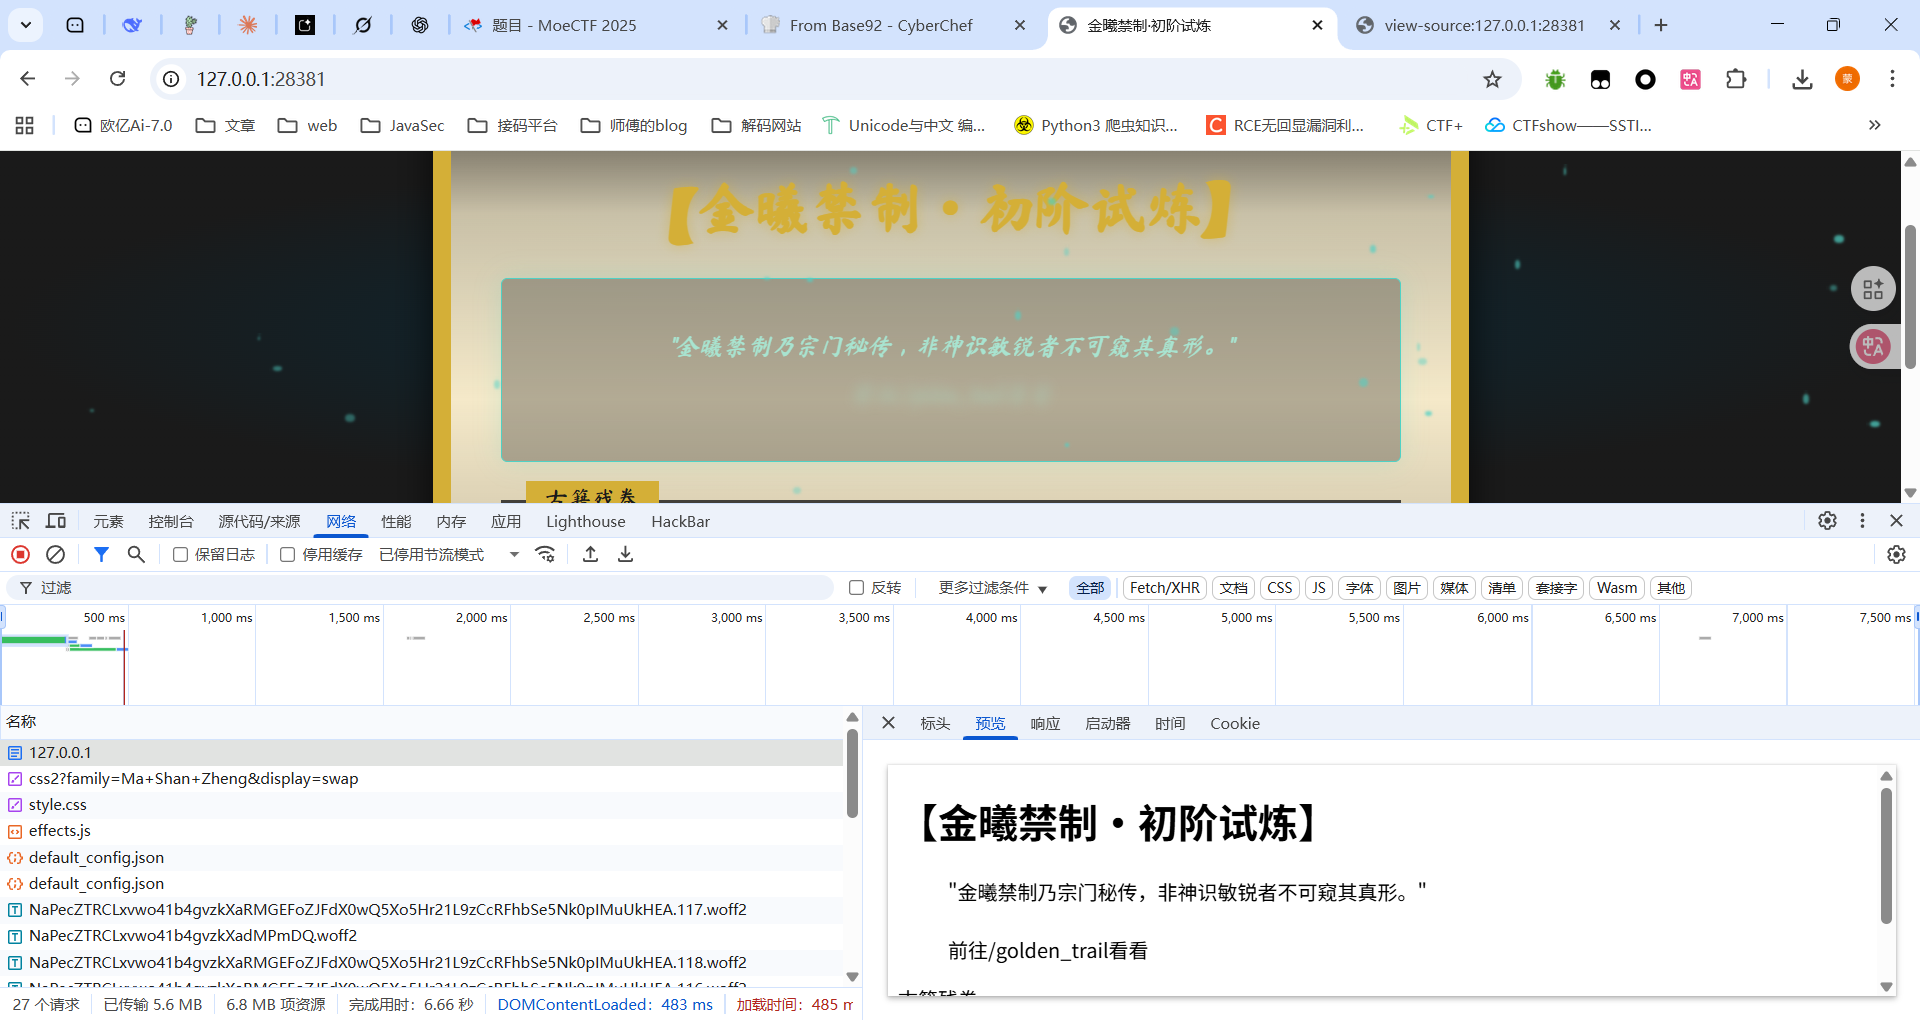Viewport: 1920px width, 1020px height.
Task: Open the 响应 tab in the request details
Action: (x=1045, y=723)
